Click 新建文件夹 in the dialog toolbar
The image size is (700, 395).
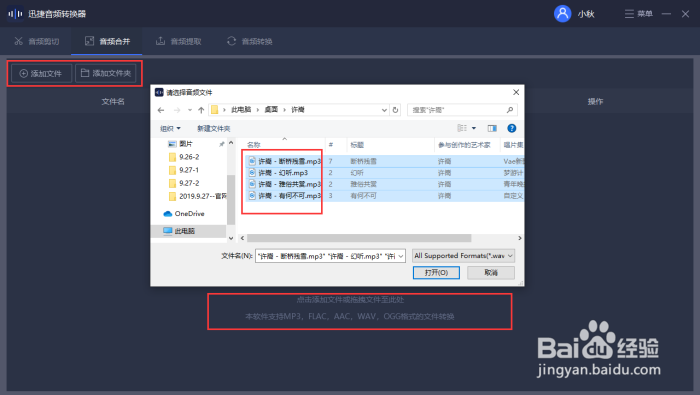[213, 129]
